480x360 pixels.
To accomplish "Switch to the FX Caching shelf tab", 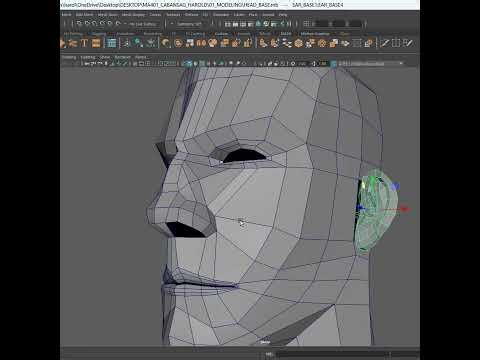I will click(x=195, y=34).
